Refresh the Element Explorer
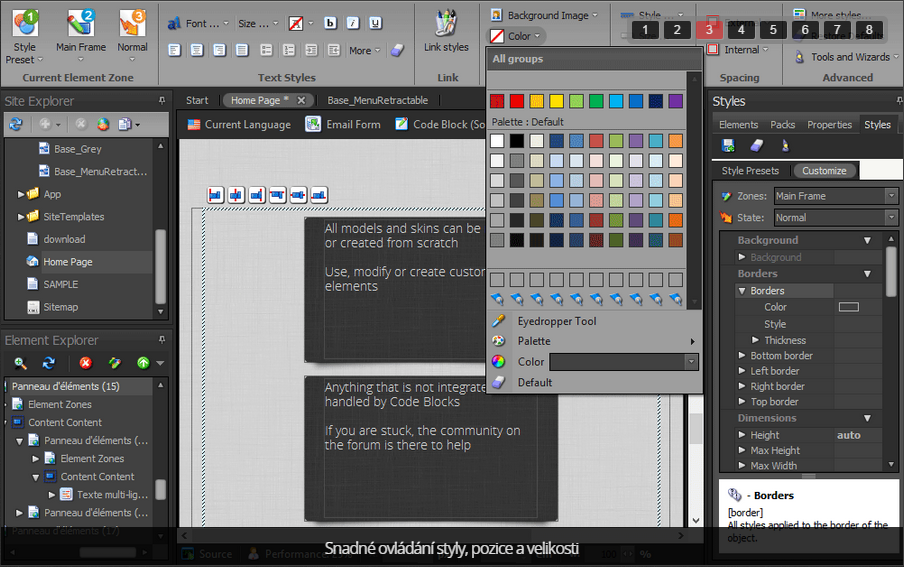The width and height of the screenshot is (904, 567). coord(49,363)
